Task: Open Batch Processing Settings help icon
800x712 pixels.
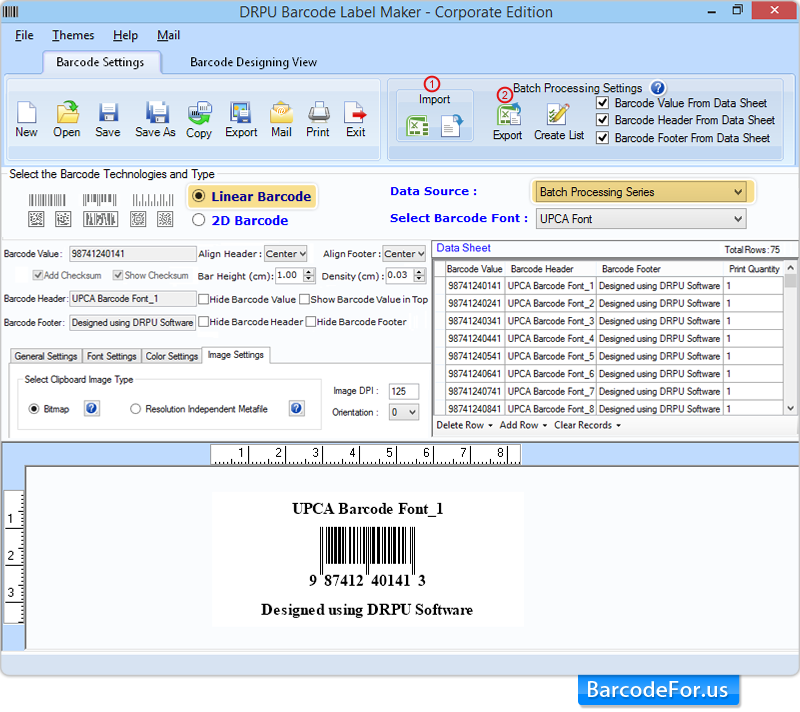Action: (x=658, y=88)
